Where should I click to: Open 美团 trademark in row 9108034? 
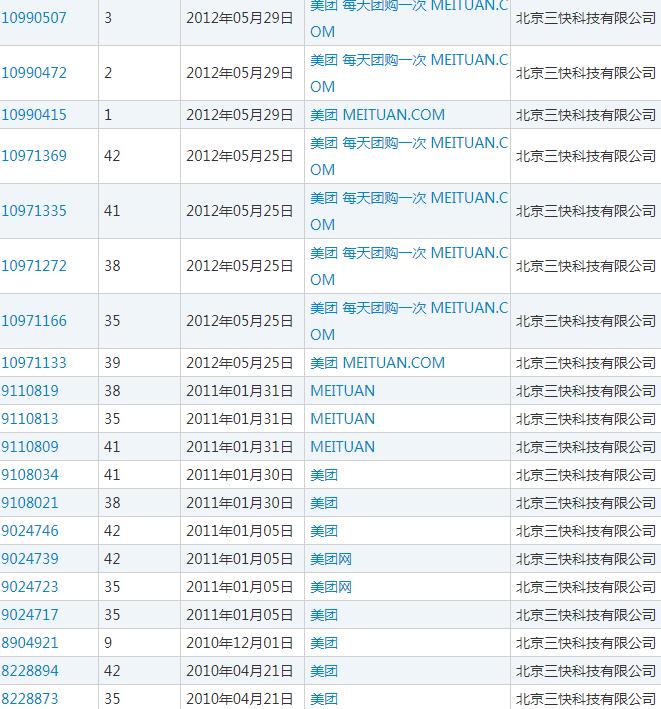pyautogui.click(x=324, y=475)
